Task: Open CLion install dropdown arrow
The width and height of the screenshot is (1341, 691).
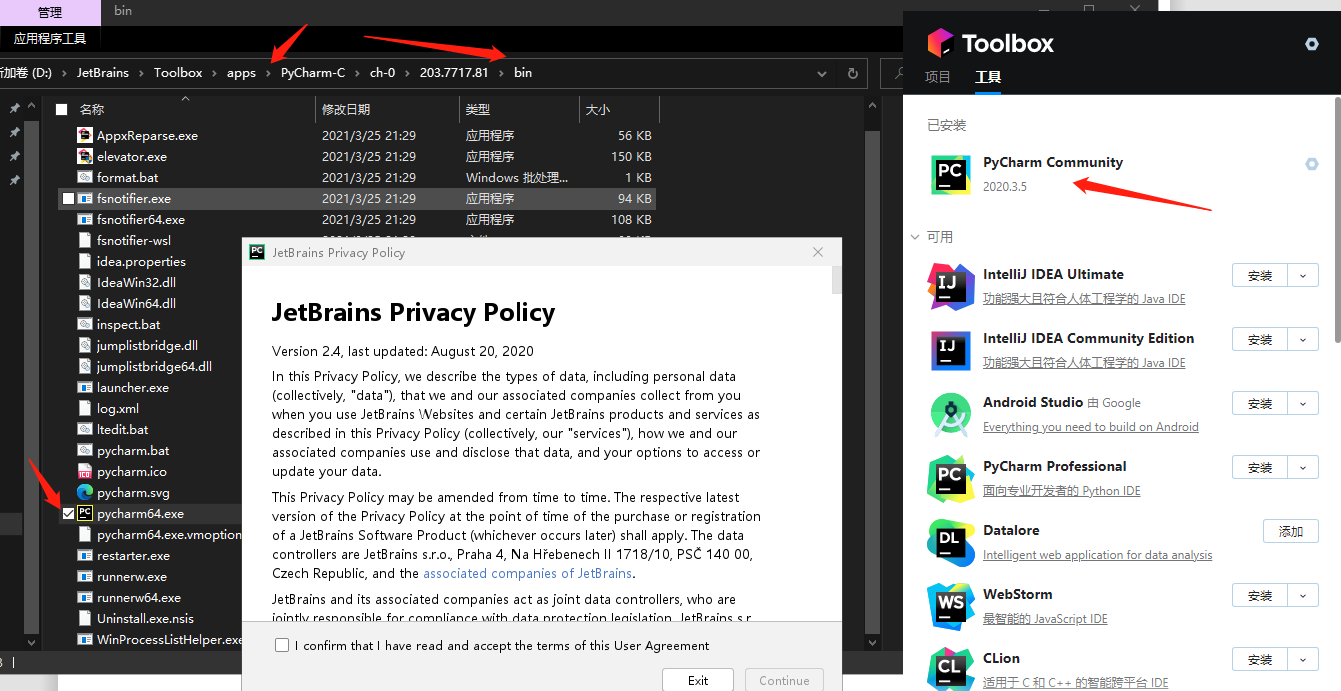Action: [x=1302, y=660]
